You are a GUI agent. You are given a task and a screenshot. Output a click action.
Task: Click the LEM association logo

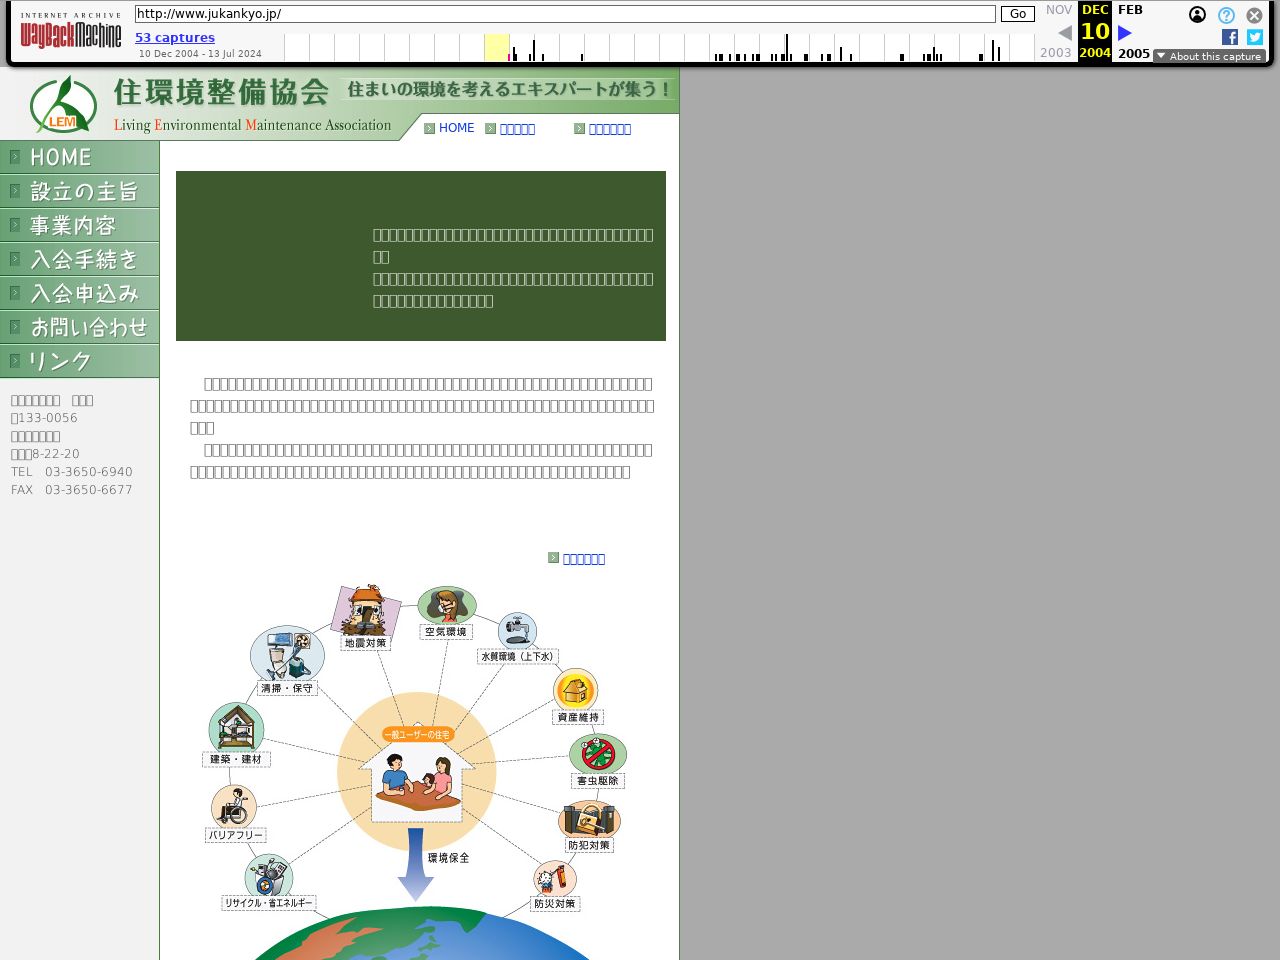pos(63,104)
